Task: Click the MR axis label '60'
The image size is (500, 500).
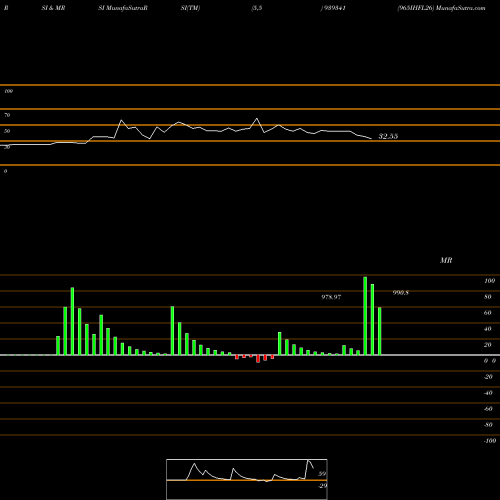Action: pos(488,313)
